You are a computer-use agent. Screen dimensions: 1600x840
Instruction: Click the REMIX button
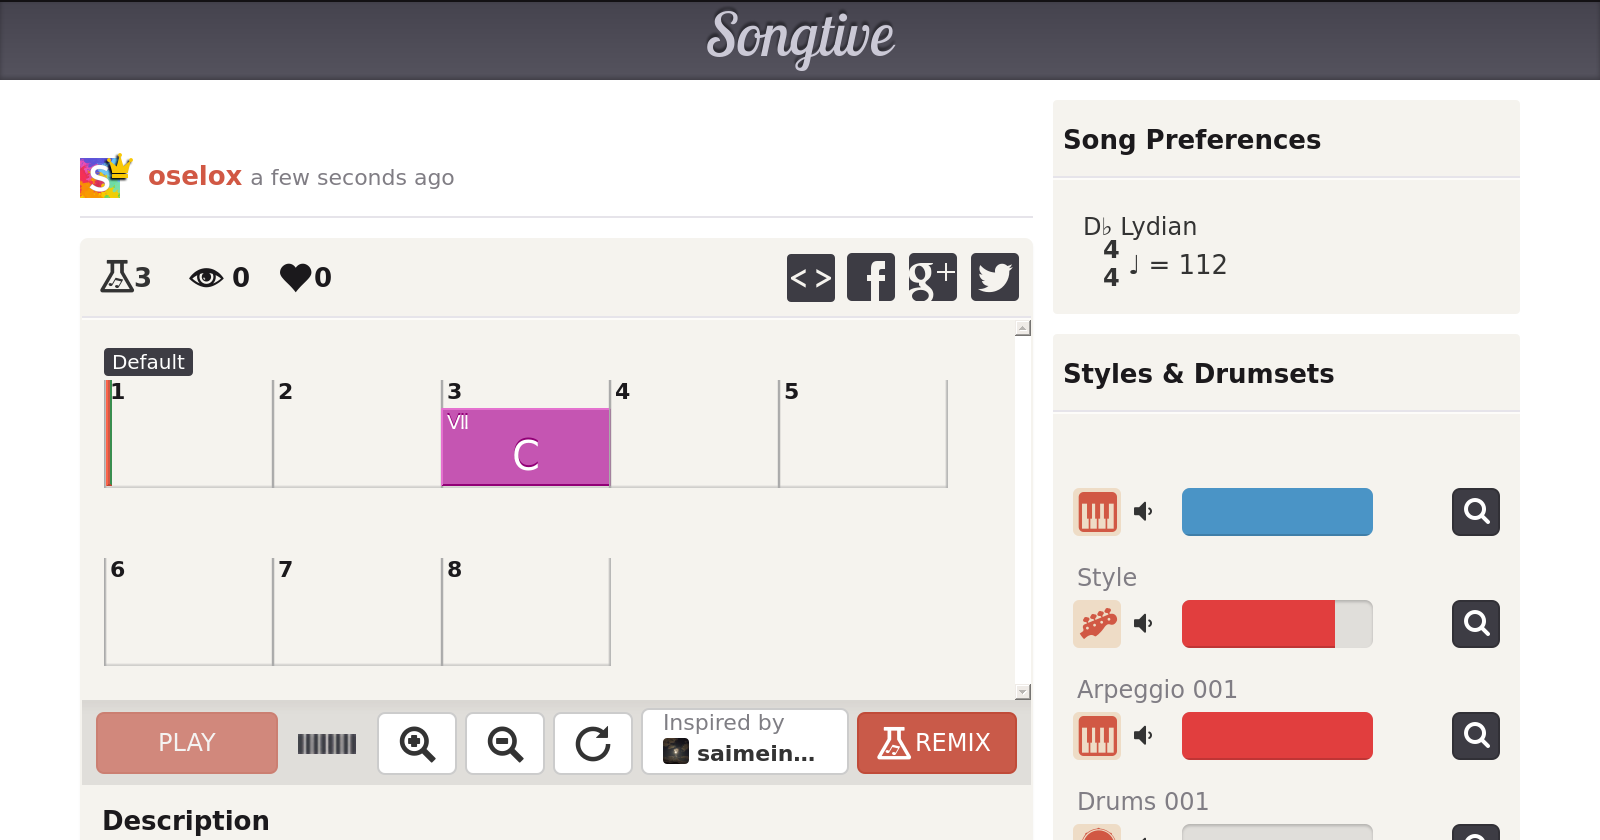[x=936, y=743]
